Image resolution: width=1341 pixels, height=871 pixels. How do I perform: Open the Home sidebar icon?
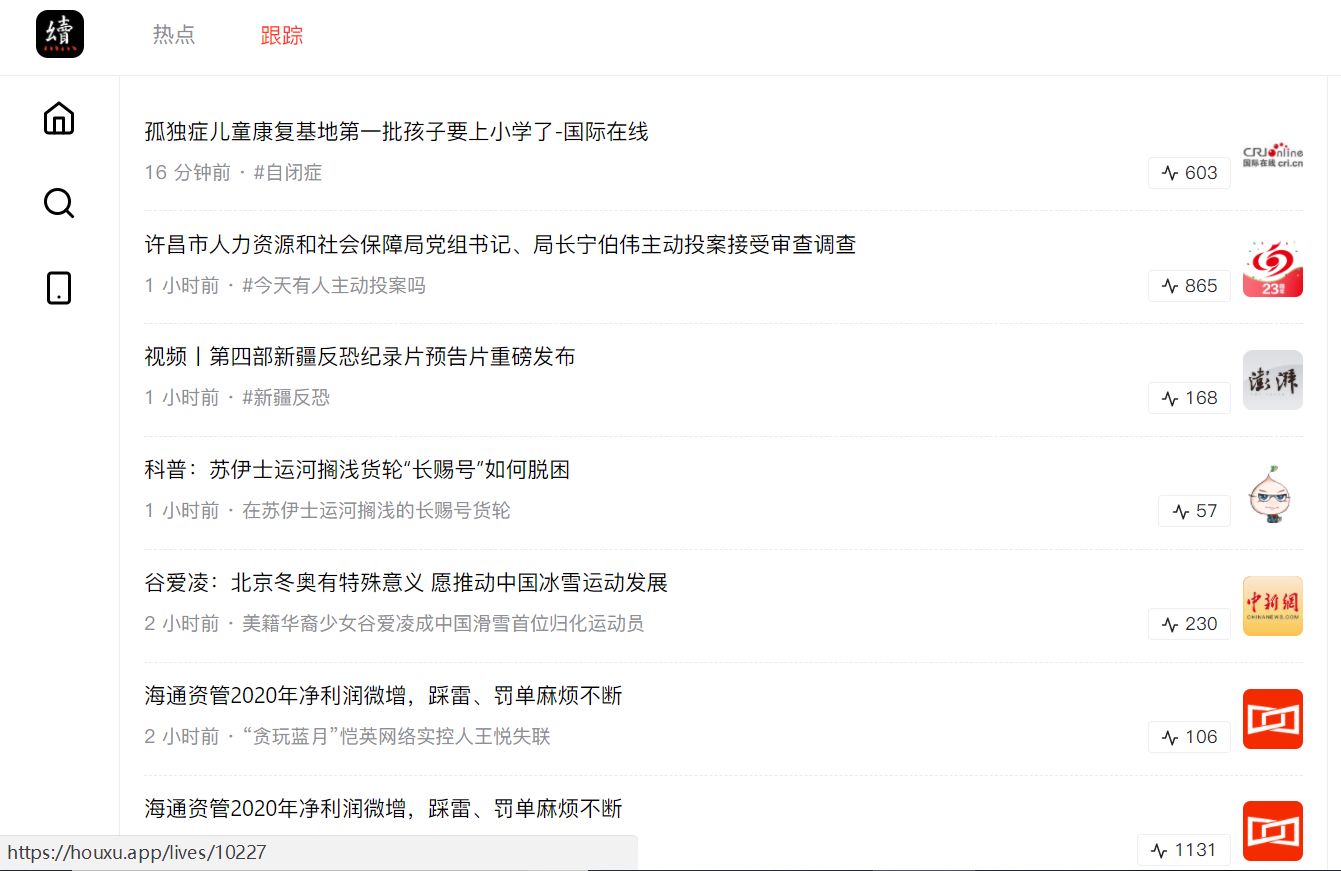[59, 118]
